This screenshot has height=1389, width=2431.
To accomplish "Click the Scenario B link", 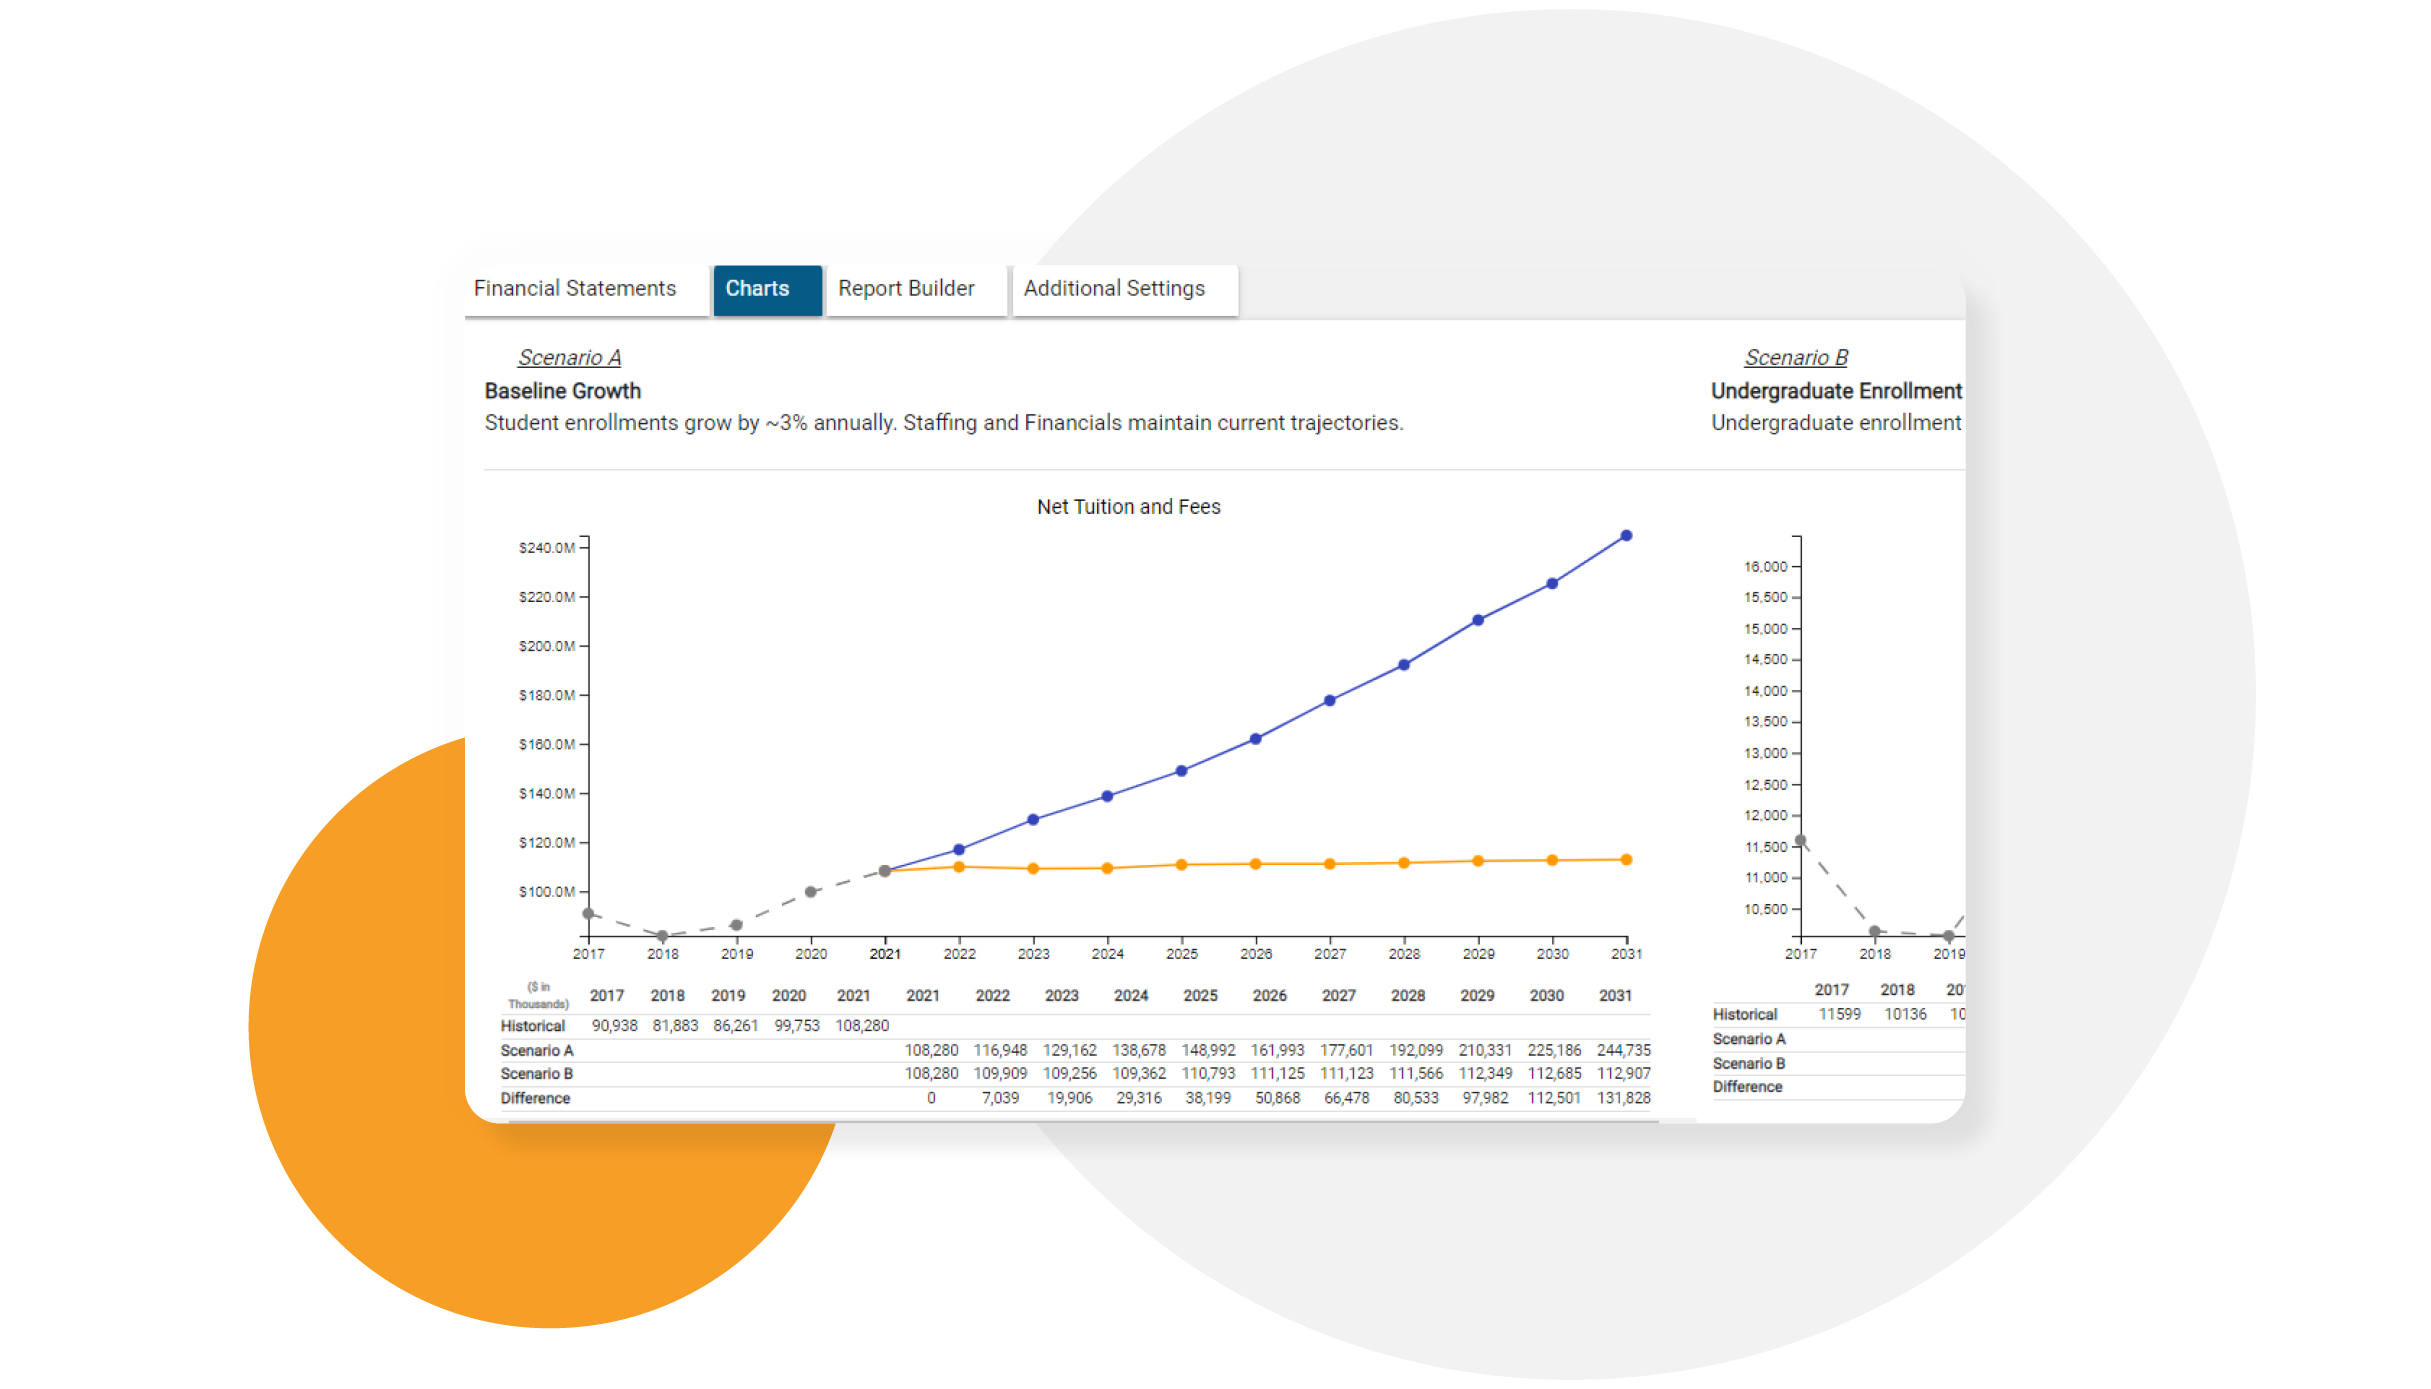I will 1796,357.
